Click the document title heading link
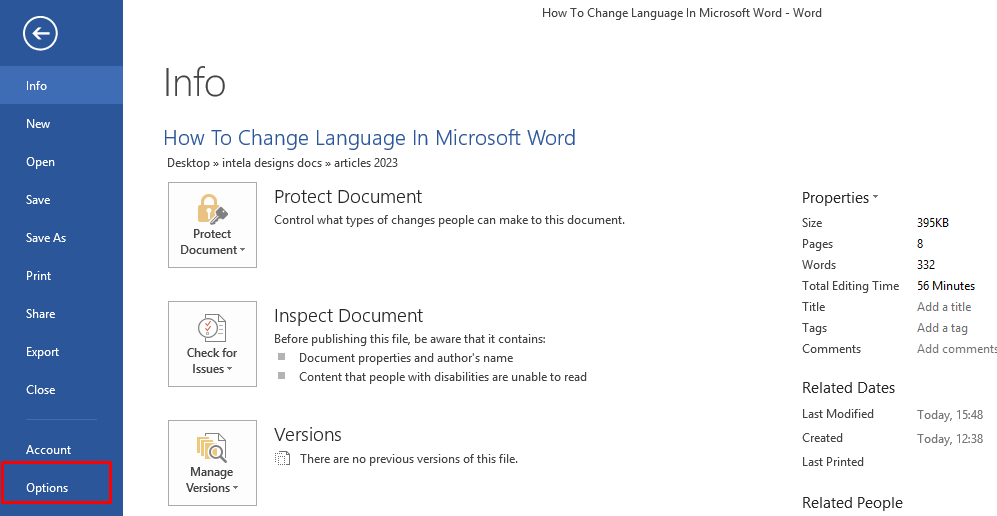The width and height of the screenshot is (997, 516). point(369,138)
